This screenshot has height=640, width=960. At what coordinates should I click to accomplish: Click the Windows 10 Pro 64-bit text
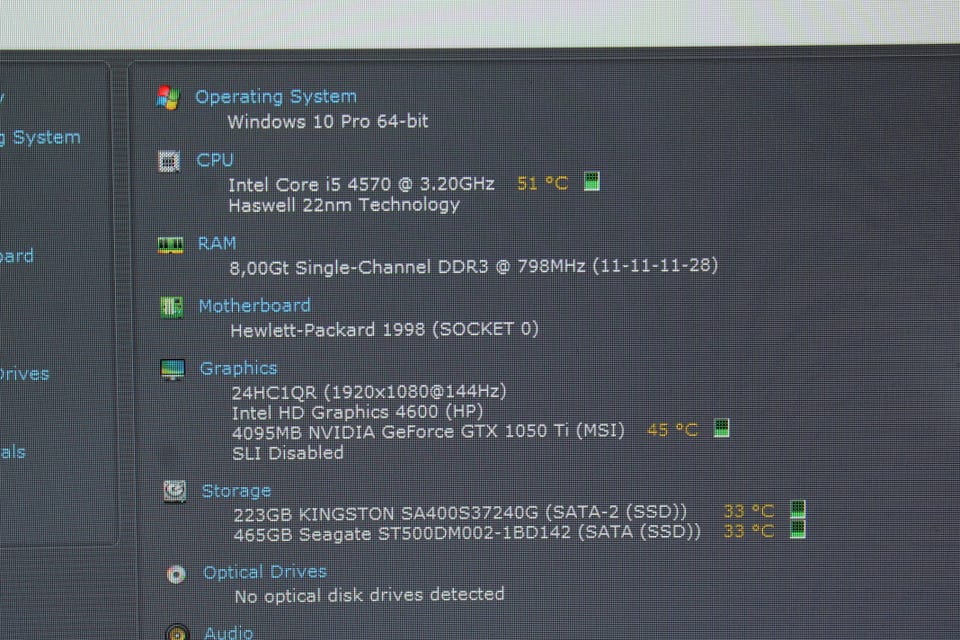coord(328,121)
